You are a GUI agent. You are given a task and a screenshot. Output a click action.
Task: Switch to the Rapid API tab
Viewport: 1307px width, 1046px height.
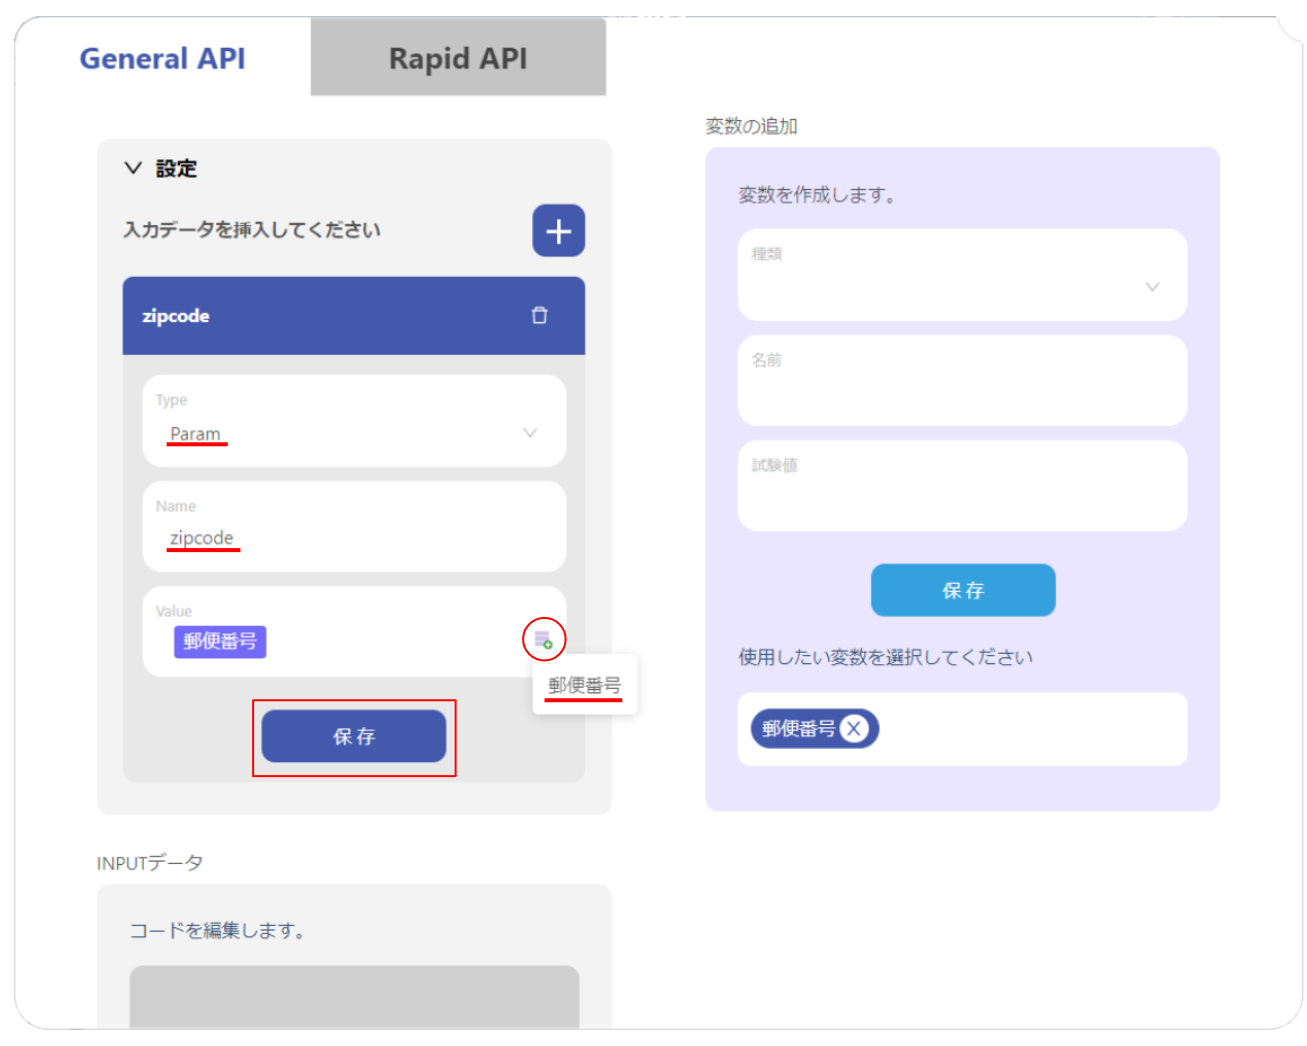458,58
